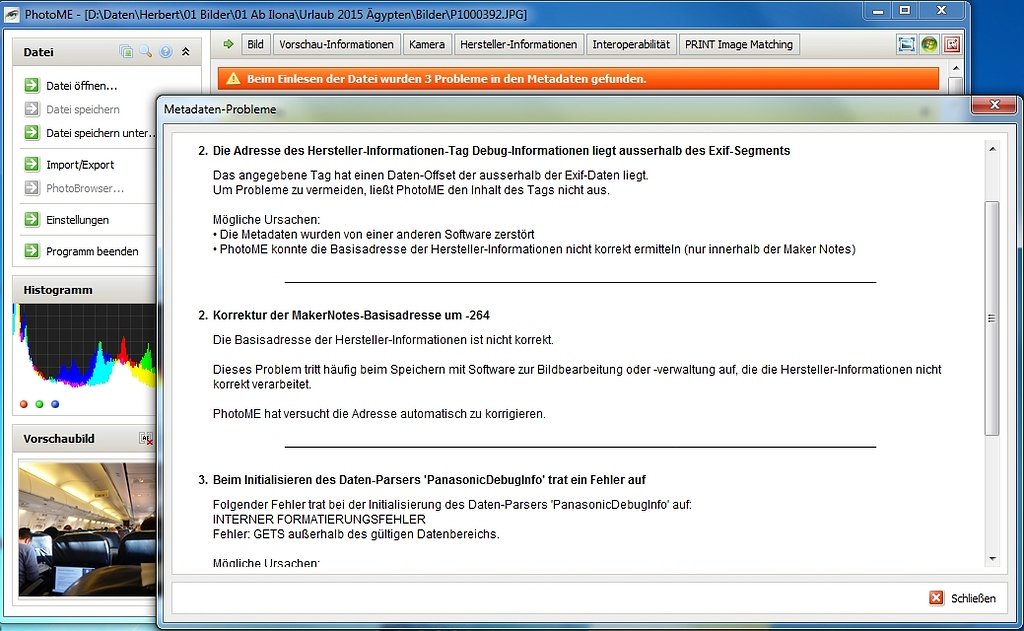Select the Kamera tab

426,44
